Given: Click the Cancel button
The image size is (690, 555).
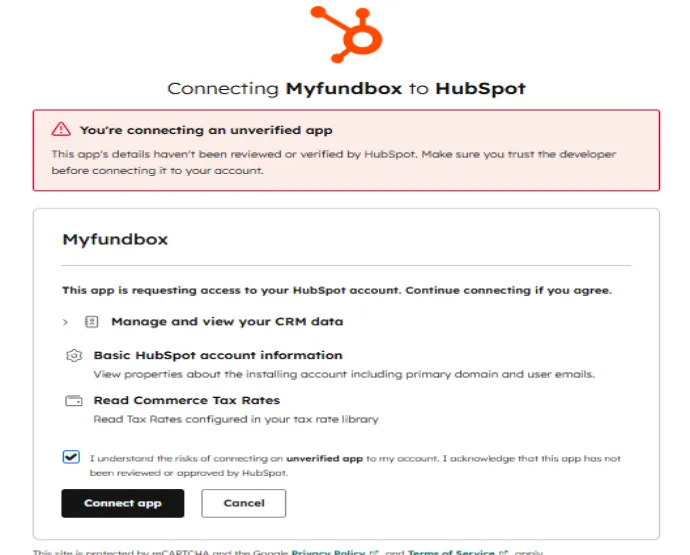Looking at the screenshot, I should pos(244,503).
